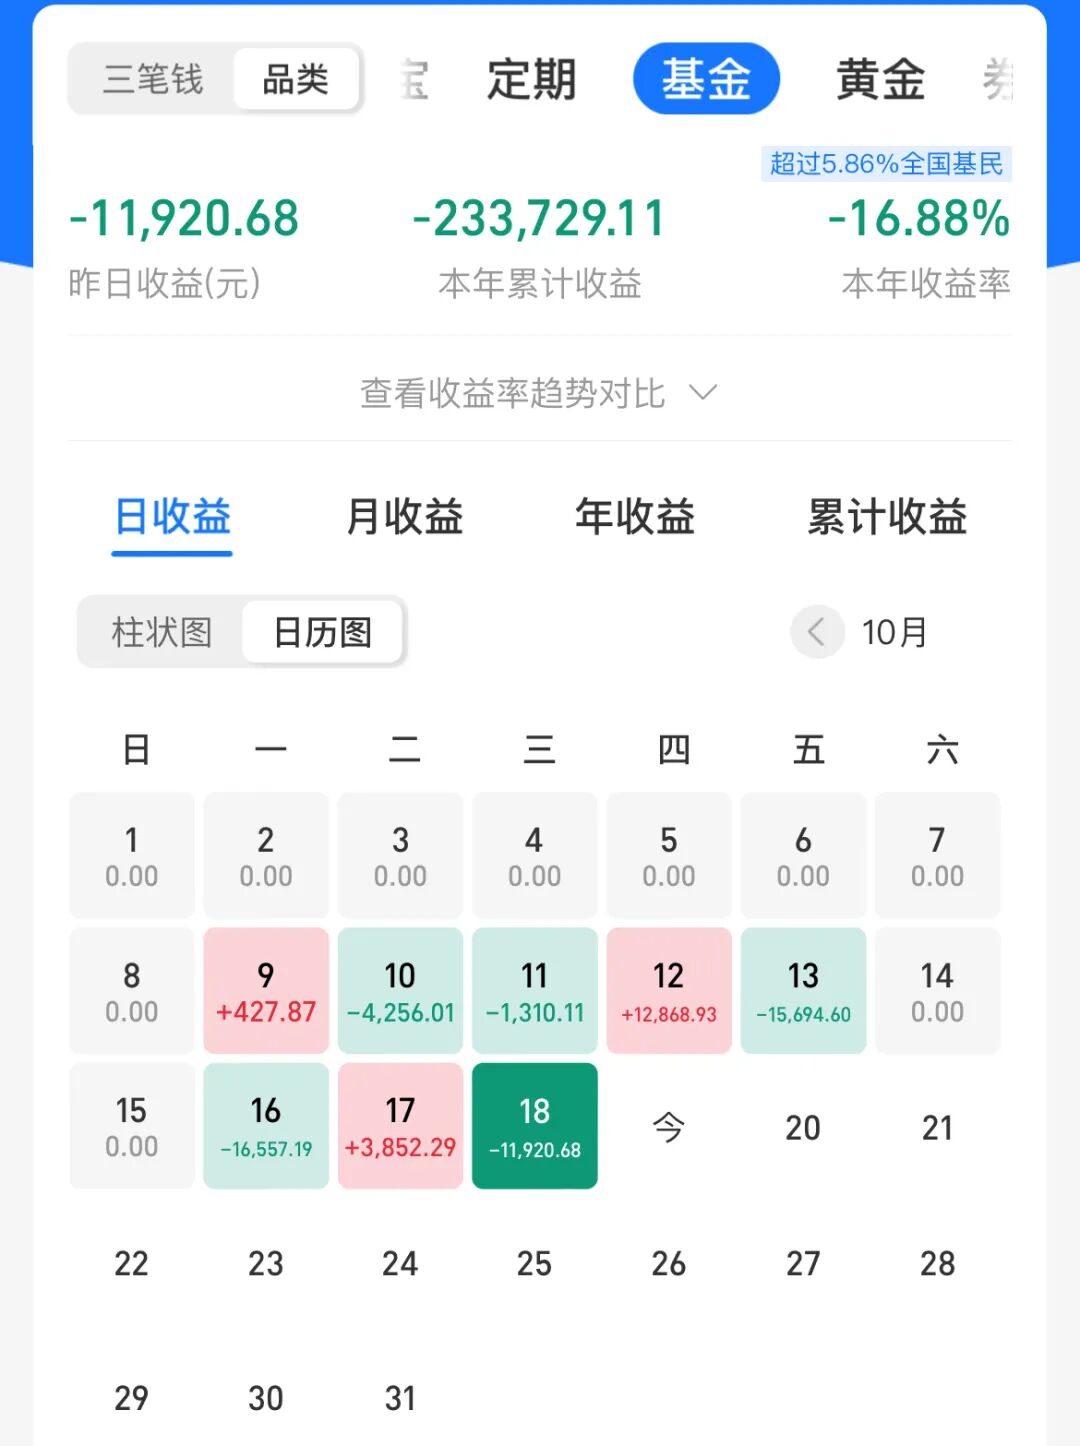Viewport: 1080px width, 1446px height.
Task: Click the 本年收益率 value -16.88%
Action: [x=919, y=218]
